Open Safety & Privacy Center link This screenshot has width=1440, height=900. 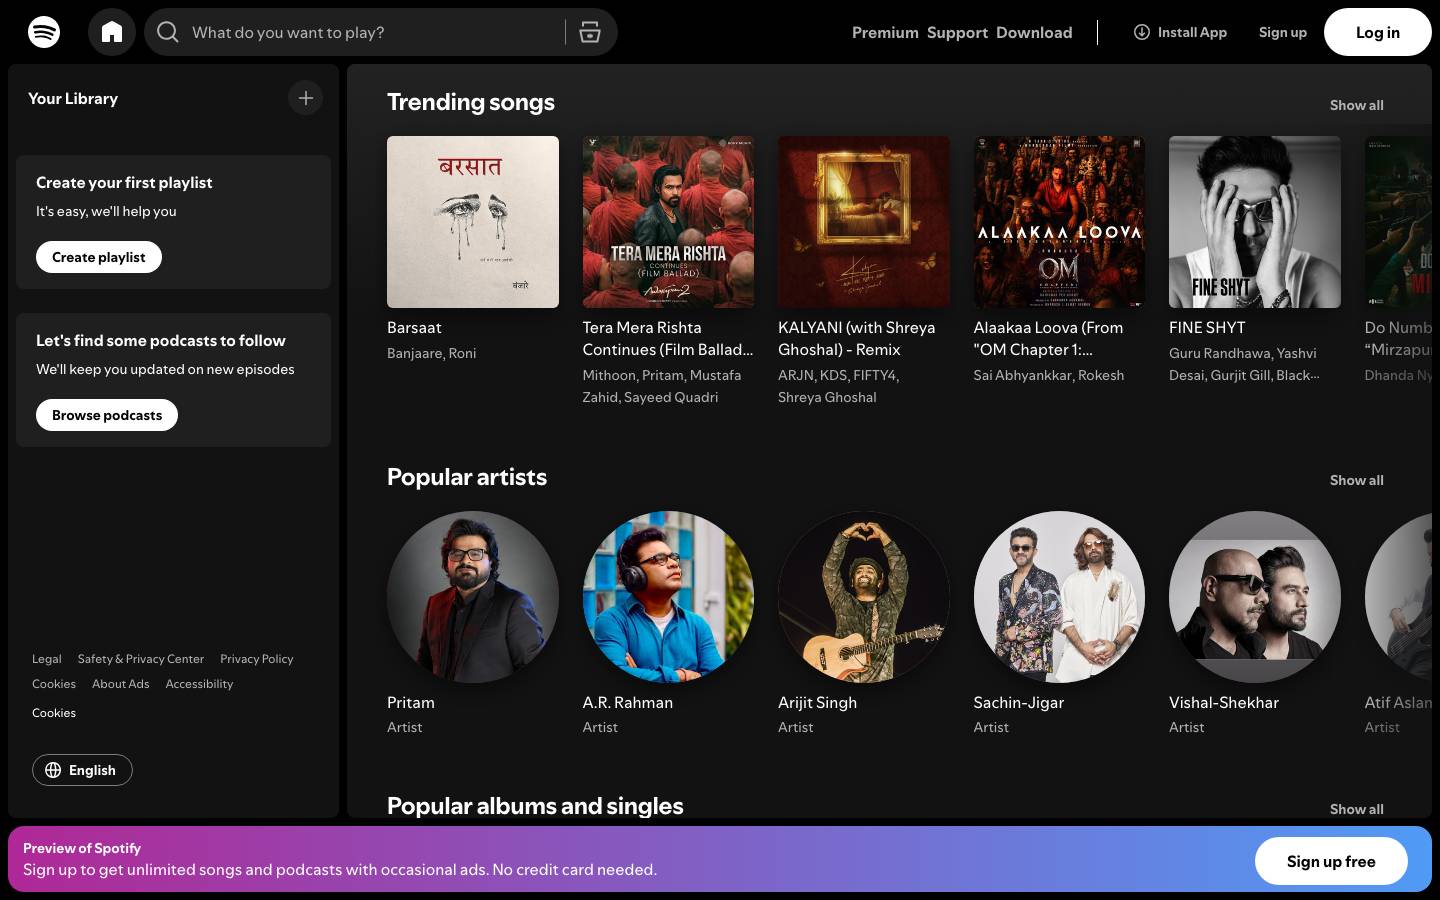[x=141, y=659]
